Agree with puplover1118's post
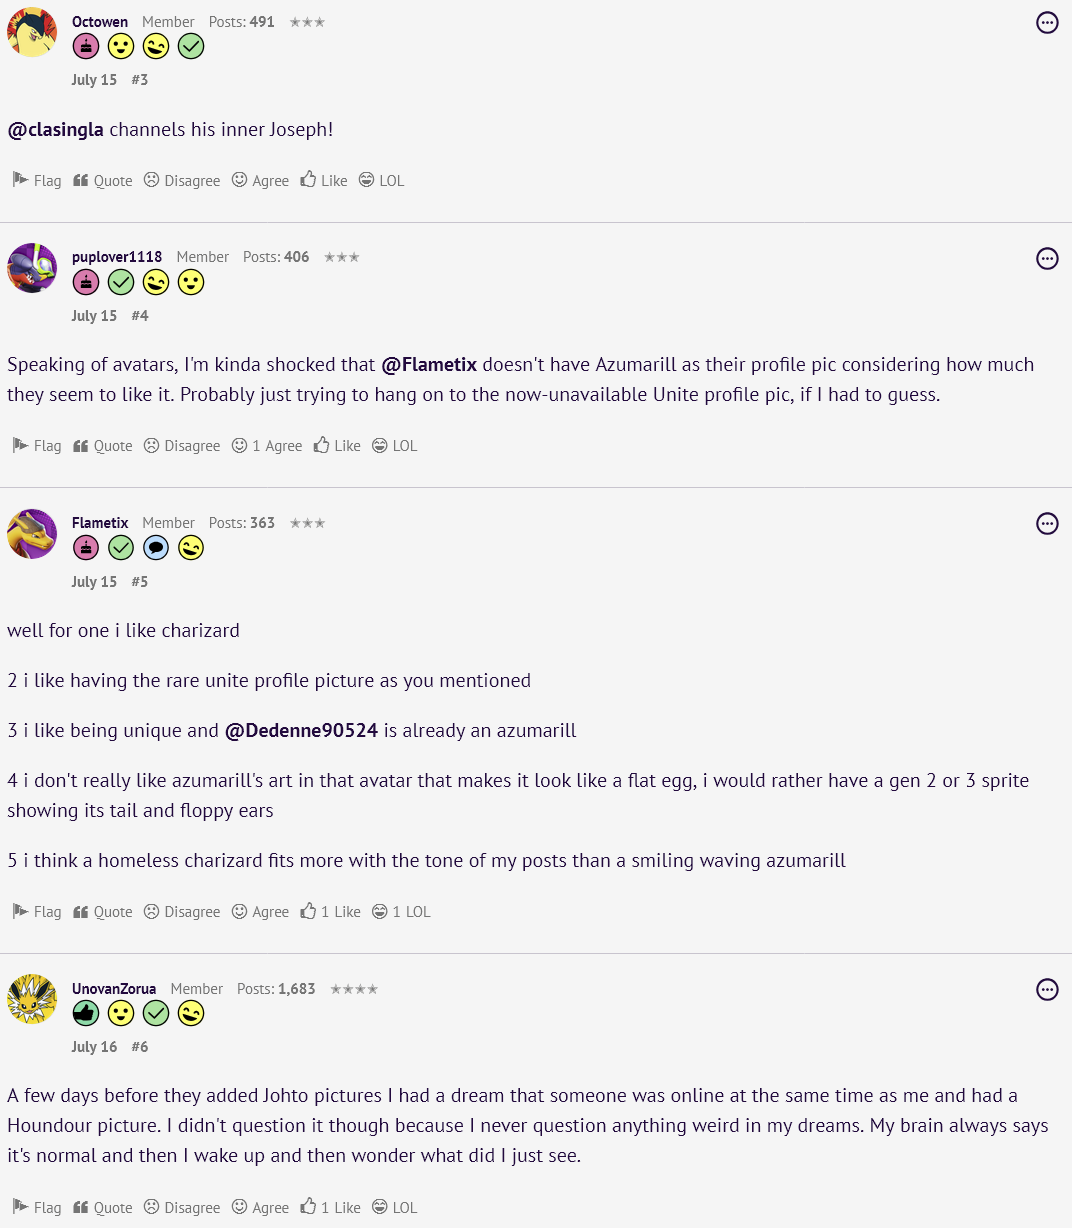The height and width of the screenshot is (1228, 1072). coord(267,446)
